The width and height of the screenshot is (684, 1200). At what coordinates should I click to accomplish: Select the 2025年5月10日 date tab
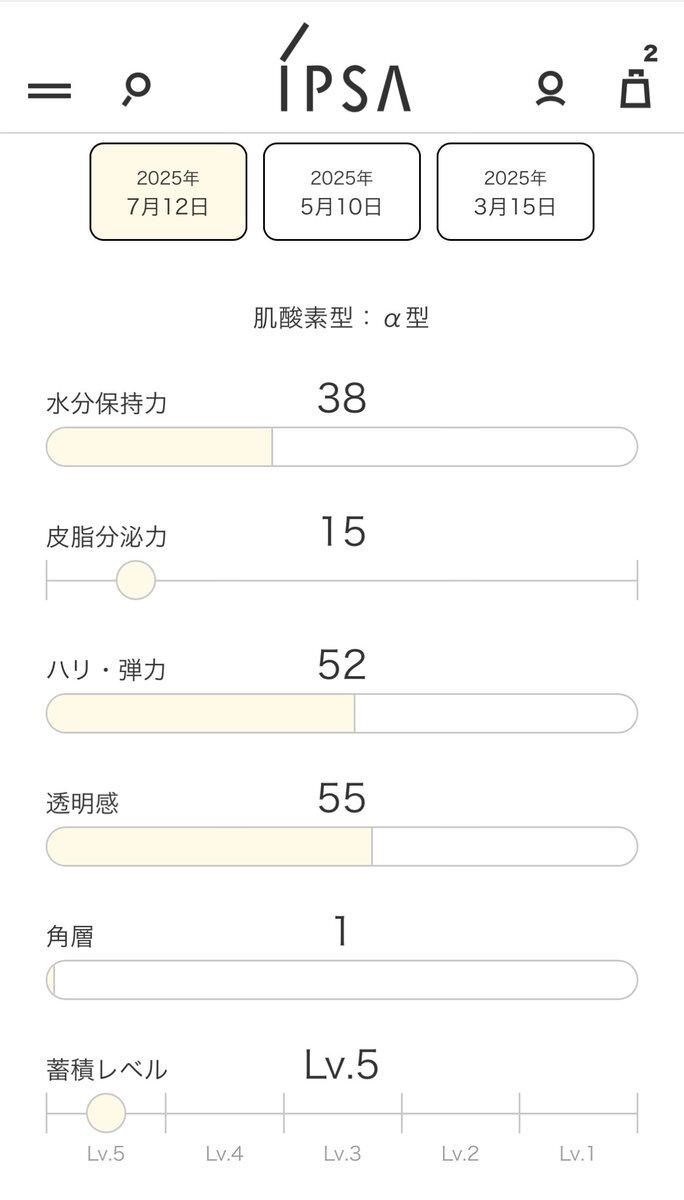point(342,192)
